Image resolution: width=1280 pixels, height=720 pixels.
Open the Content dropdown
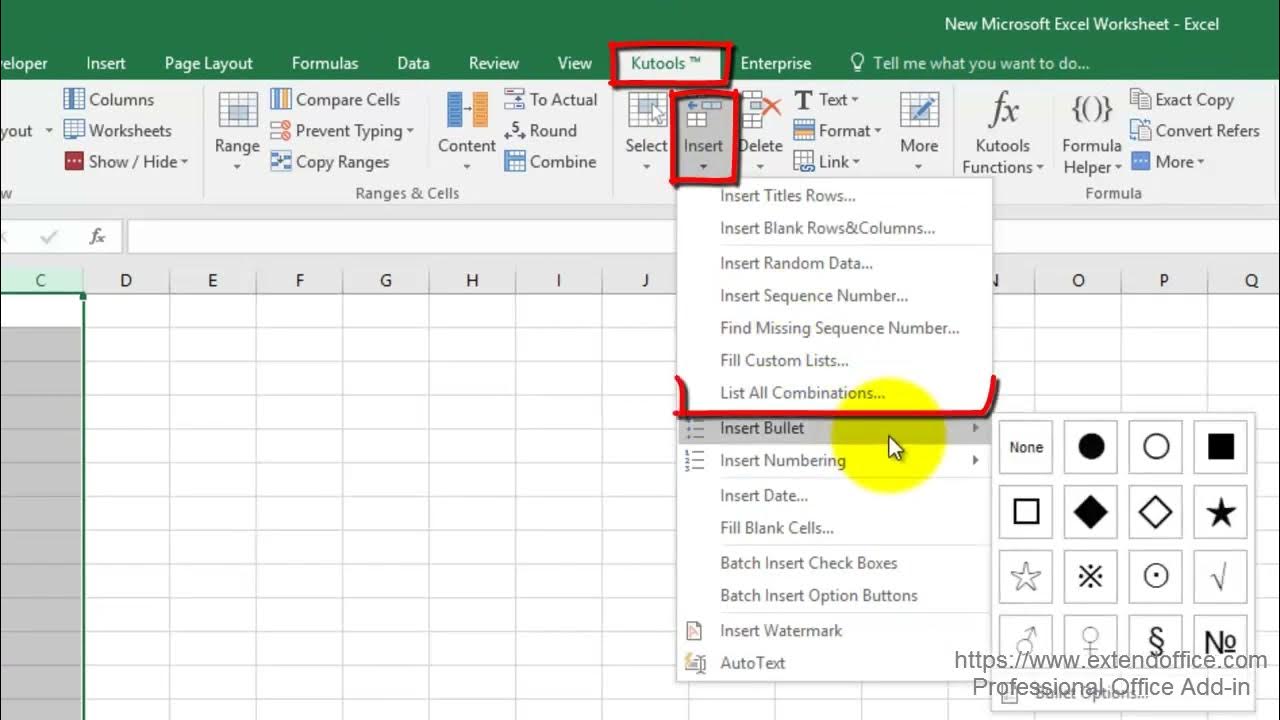pos(467,130)
